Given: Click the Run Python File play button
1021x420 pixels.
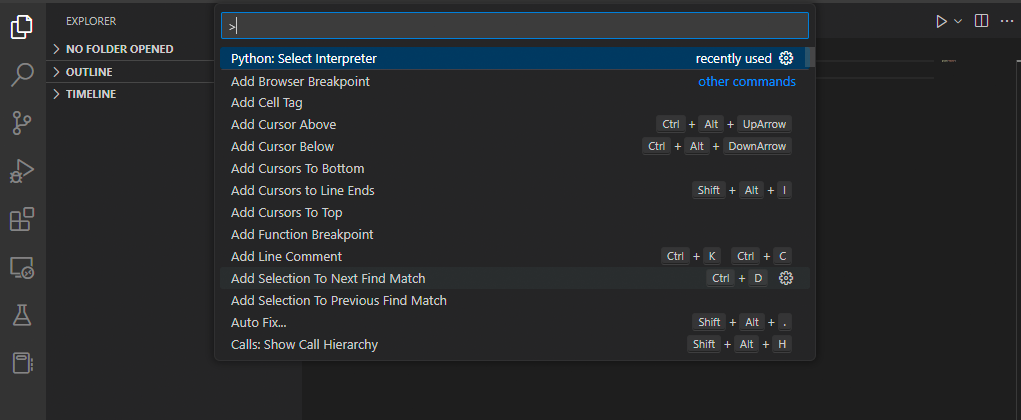Looking at the screenshot, I should [941, 21].
